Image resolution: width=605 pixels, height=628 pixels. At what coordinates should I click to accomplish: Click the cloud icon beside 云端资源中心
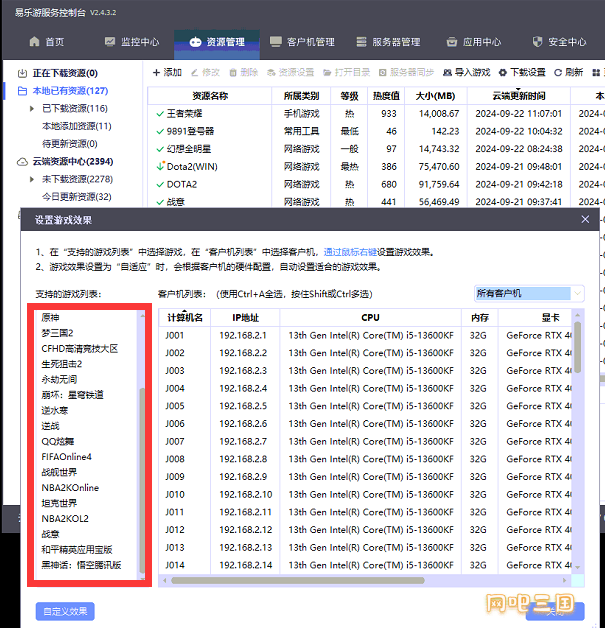tap(22, 162)
